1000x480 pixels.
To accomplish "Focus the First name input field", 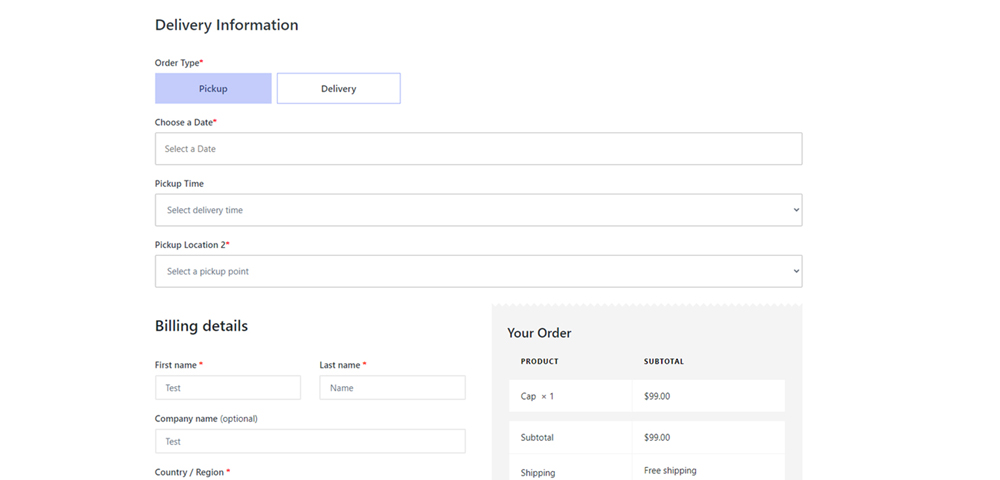I will [227, 388].
